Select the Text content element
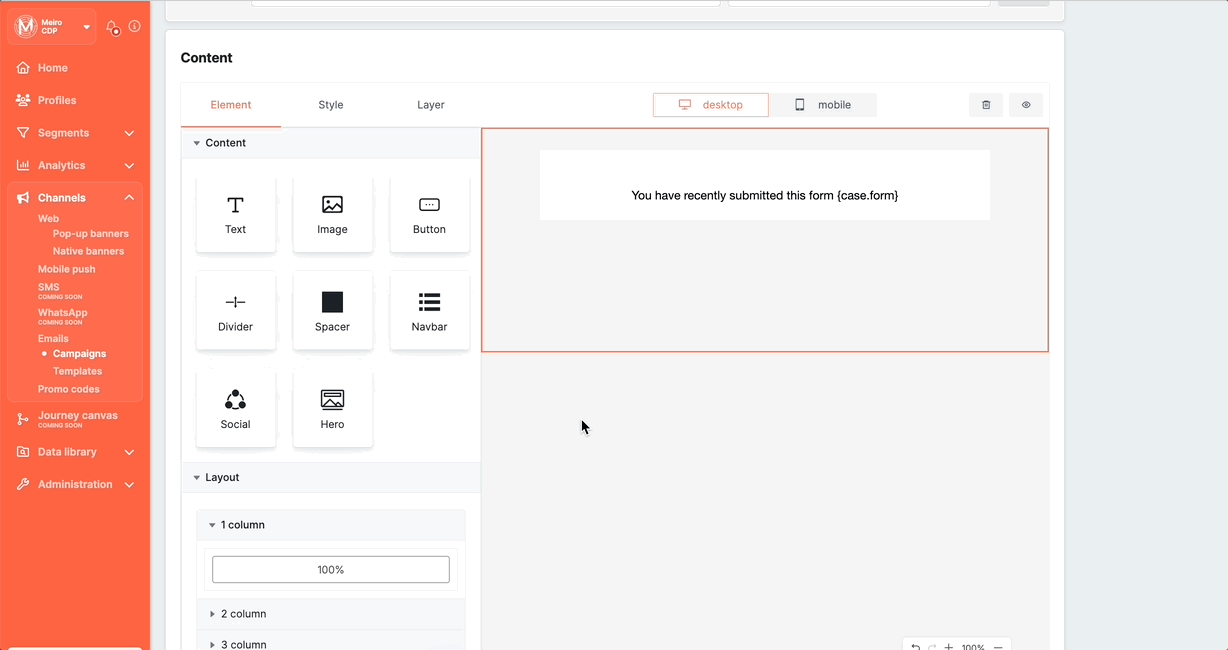1228x650 pixels. [235, 214]
